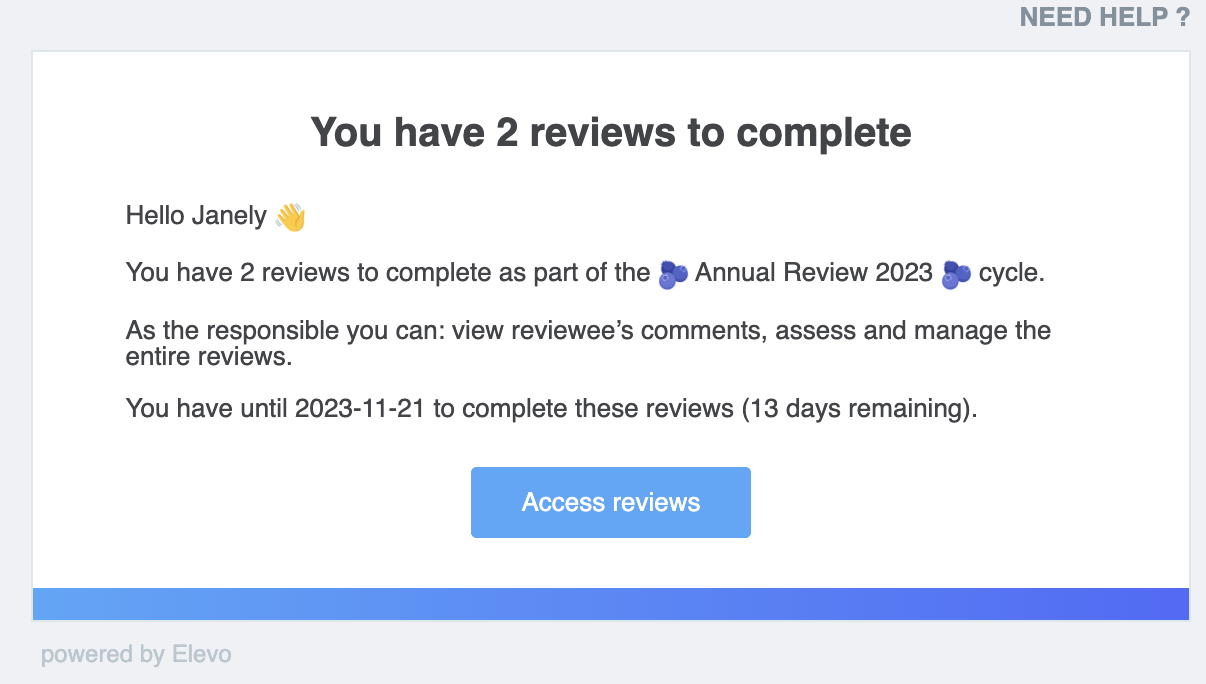Click the 13 days remaining text
The image size is (1206, 684).
pos(855,409)
